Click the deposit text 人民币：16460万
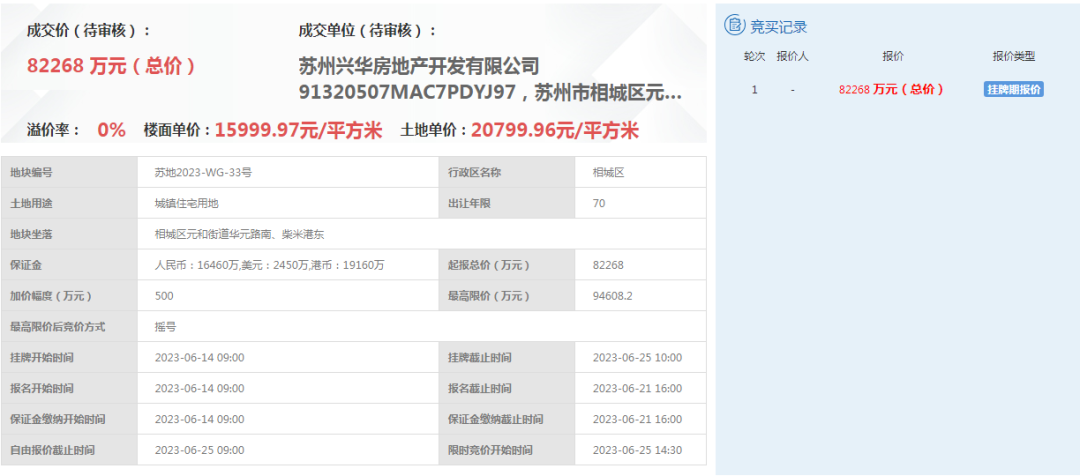 tap(196, 265)
